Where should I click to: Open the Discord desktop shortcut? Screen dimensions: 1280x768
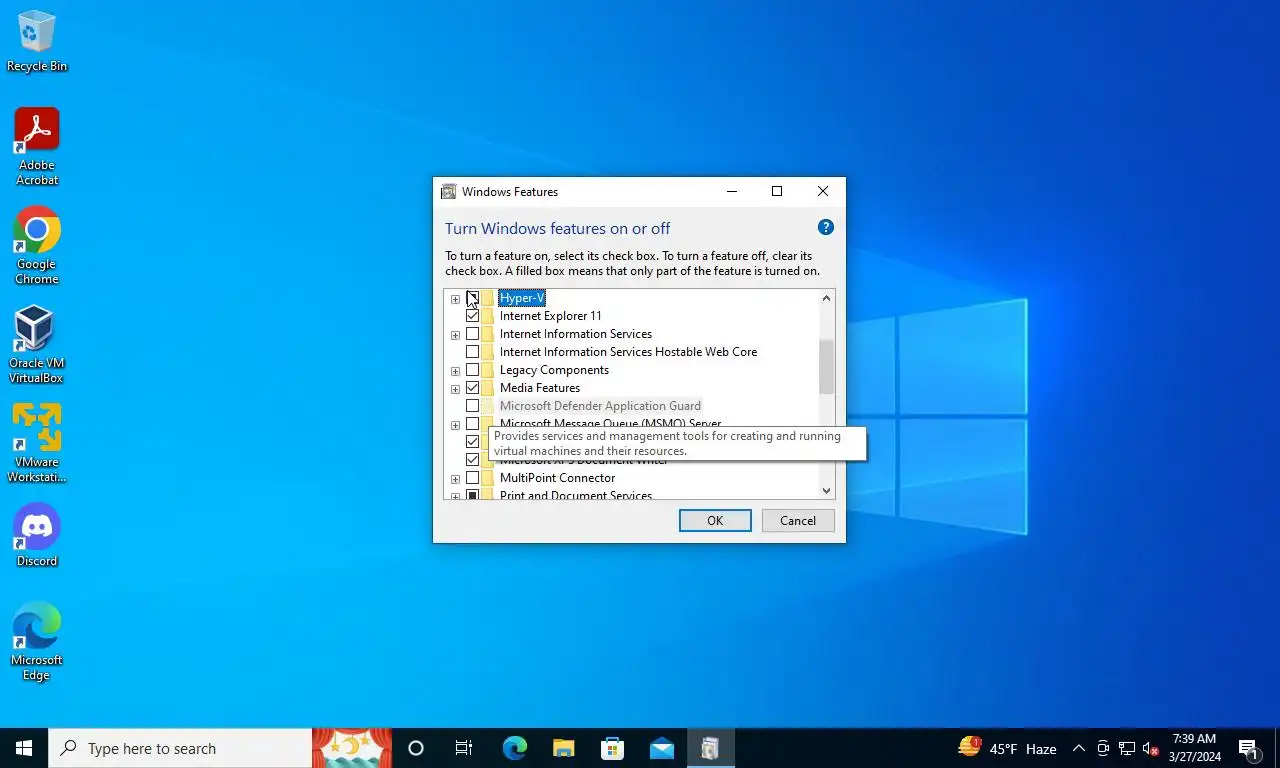click(37, 535)
